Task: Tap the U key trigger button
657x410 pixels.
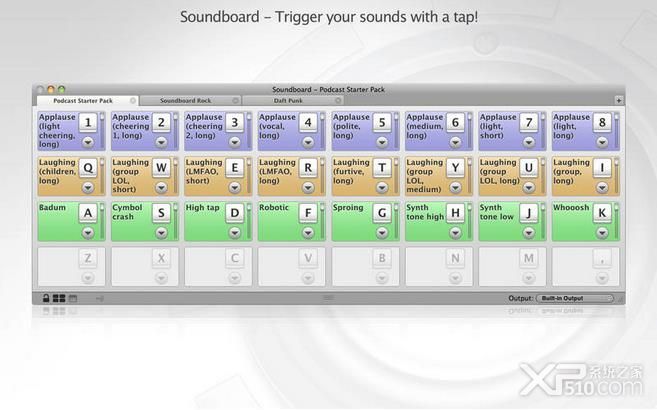Action: click(x=529, y=168)
